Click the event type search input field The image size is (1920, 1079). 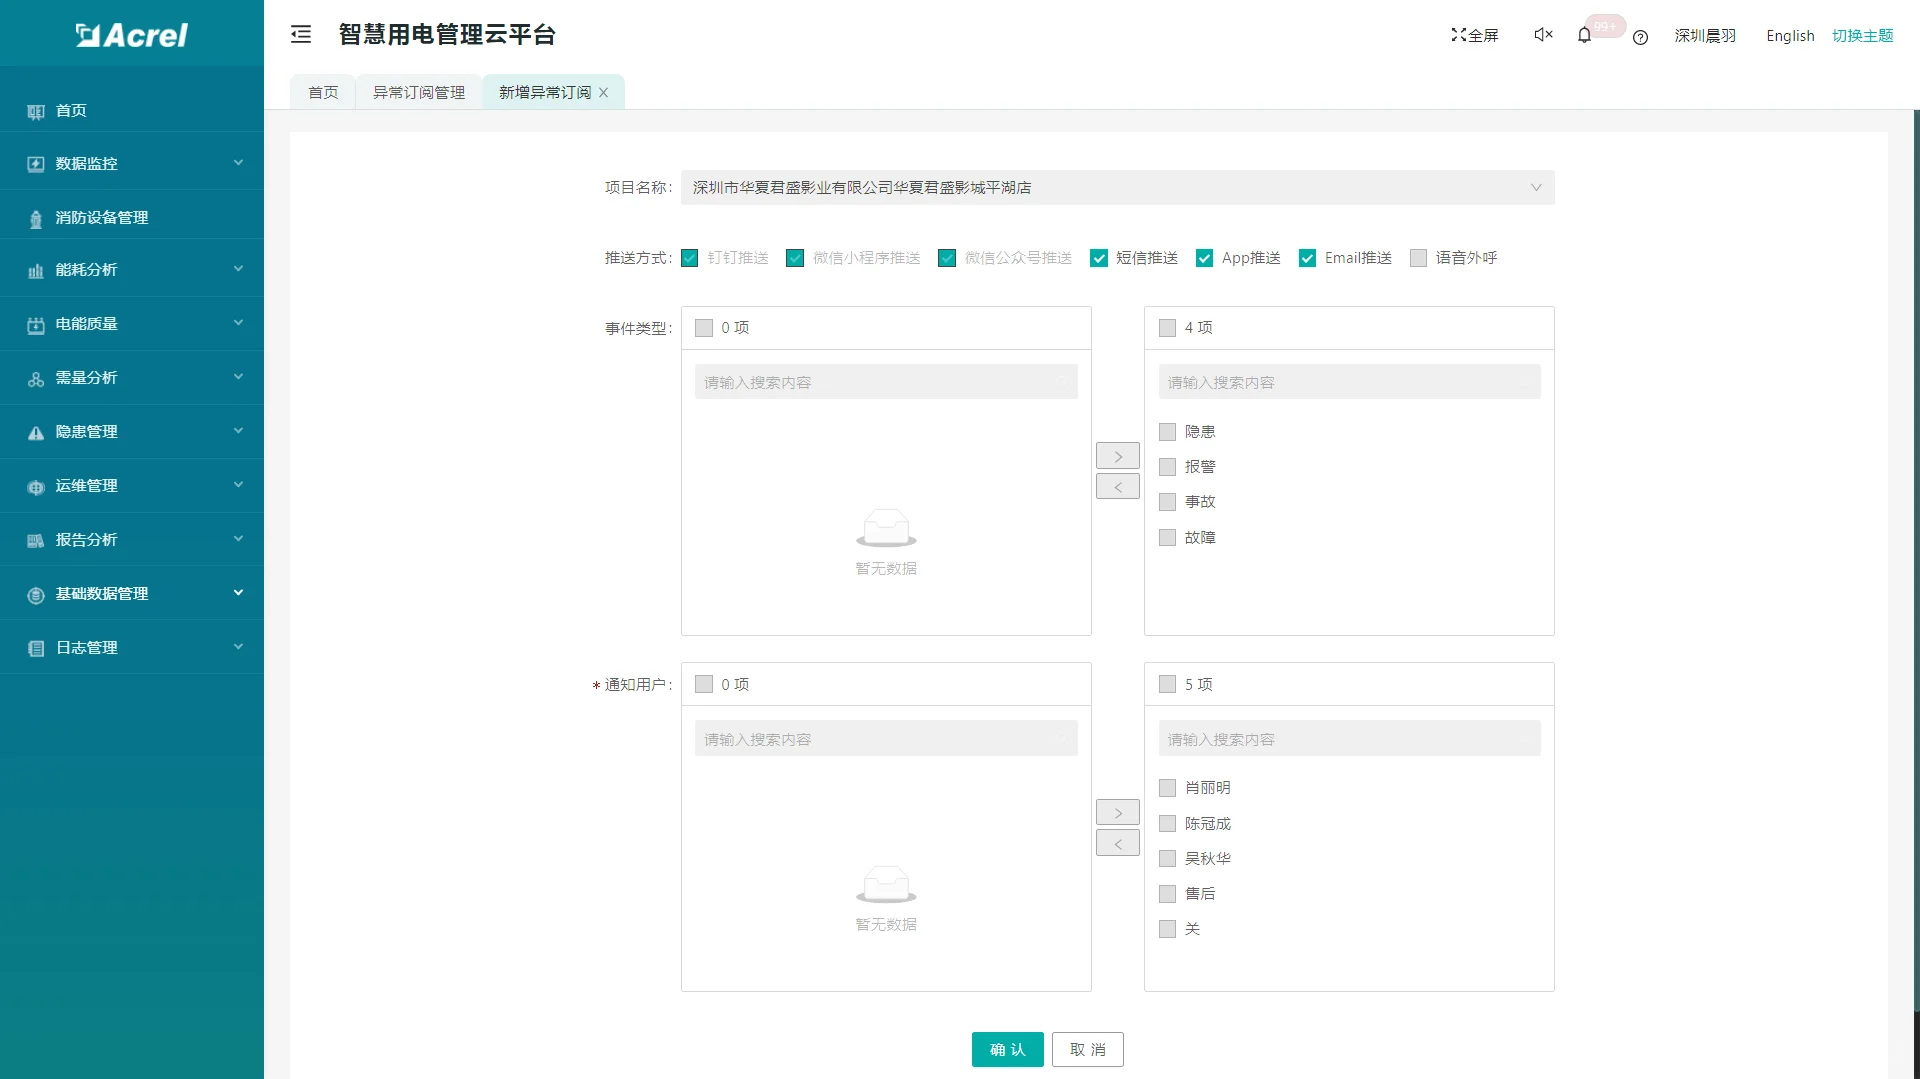click(x=885, y=381)
